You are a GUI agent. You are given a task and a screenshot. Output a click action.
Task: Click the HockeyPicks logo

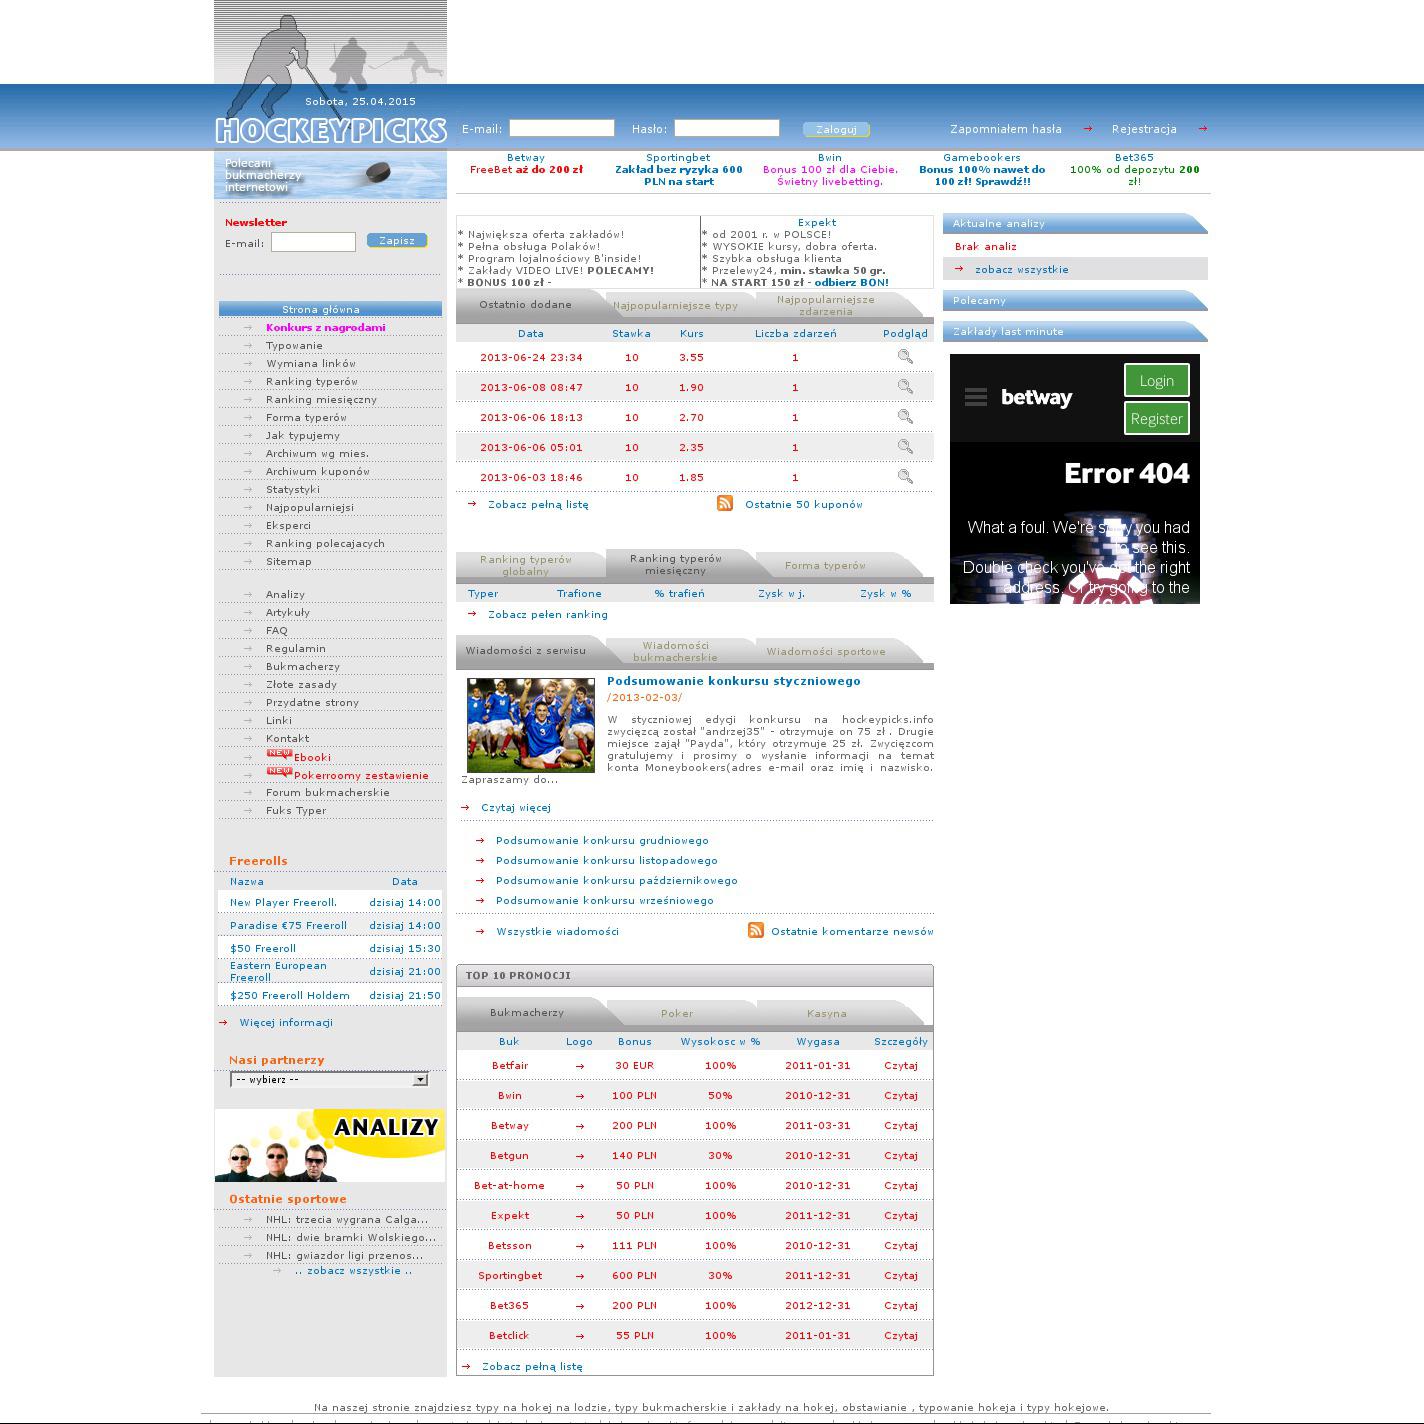(330, 130)
